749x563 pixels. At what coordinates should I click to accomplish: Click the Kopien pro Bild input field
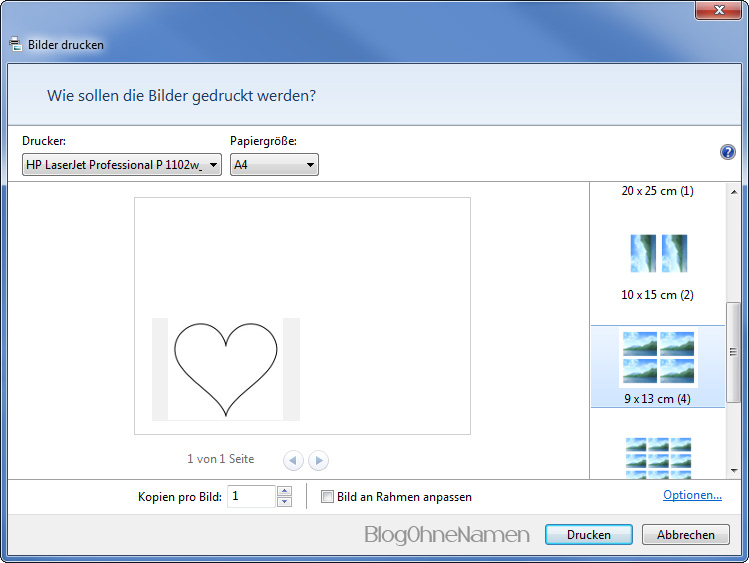tap(250, 496)
